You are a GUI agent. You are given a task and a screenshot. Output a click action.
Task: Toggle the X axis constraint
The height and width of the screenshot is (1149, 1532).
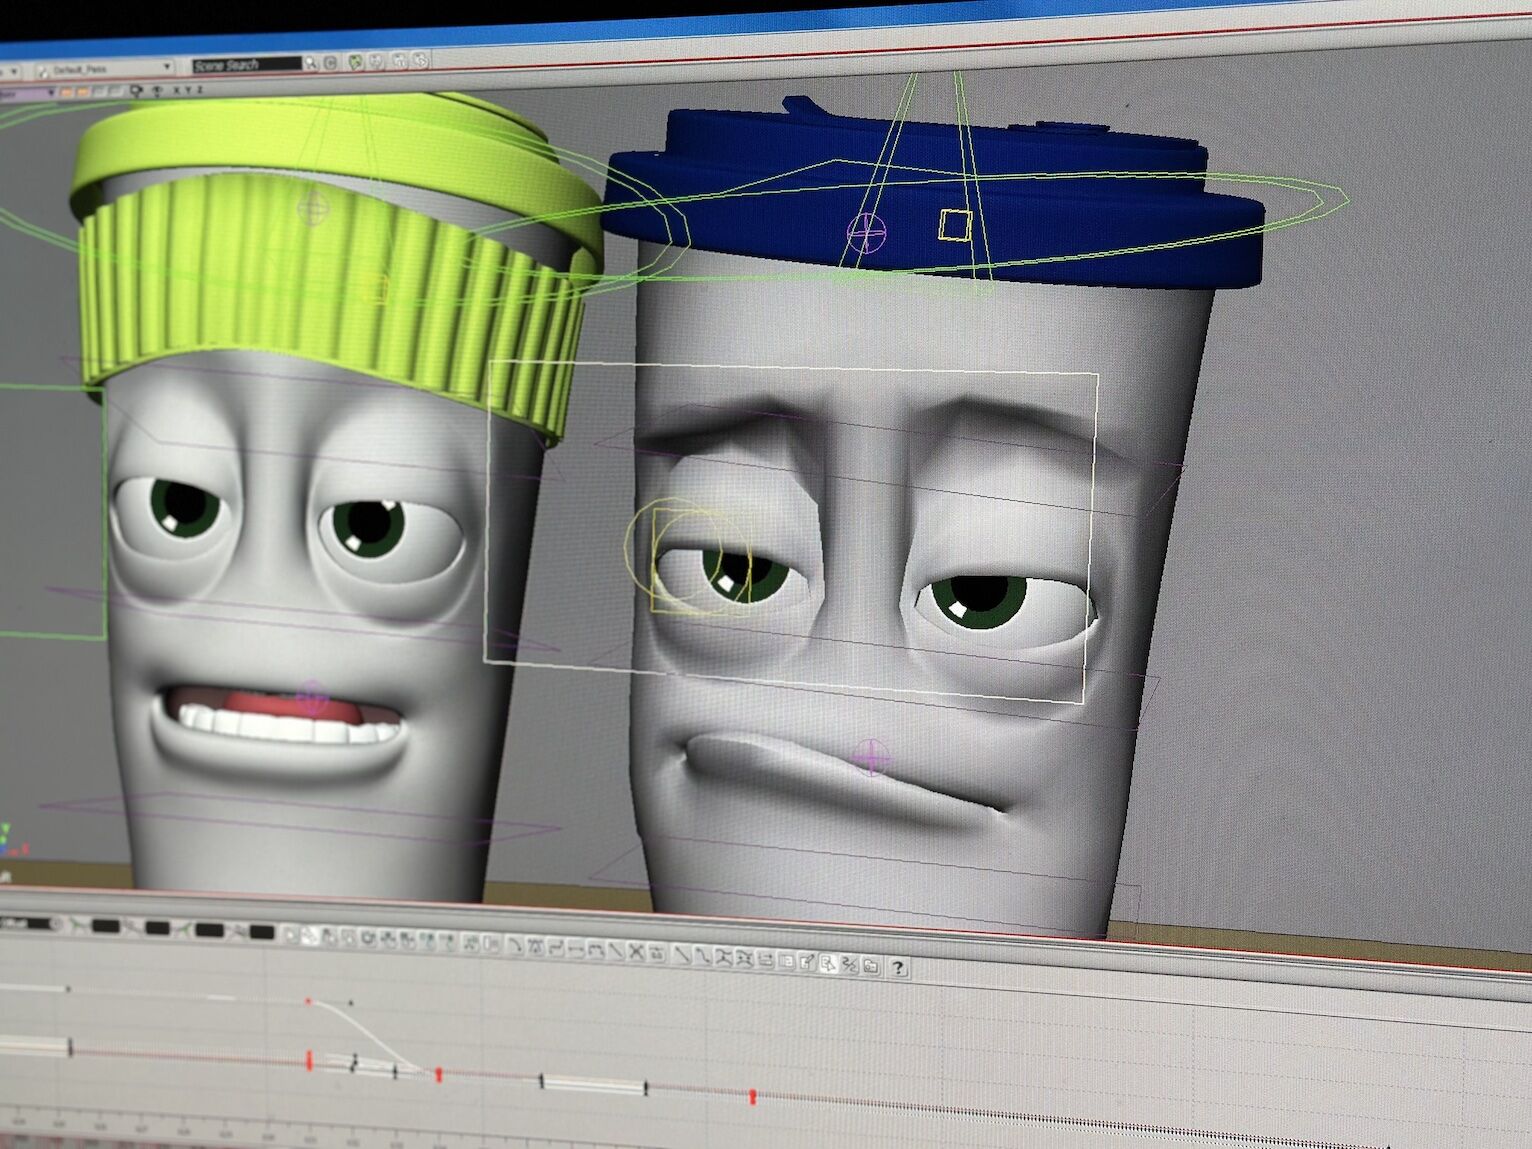176,90
